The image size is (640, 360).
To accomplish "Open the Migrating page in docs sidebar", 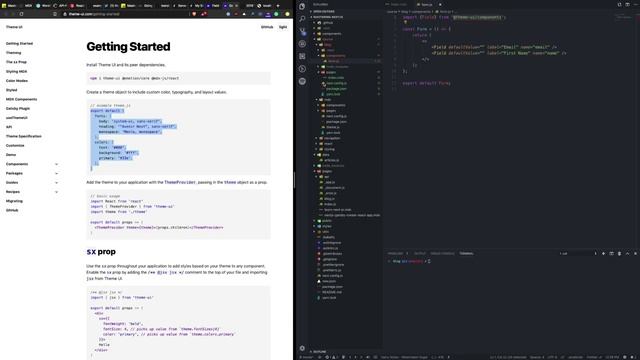I will point(14,201).
